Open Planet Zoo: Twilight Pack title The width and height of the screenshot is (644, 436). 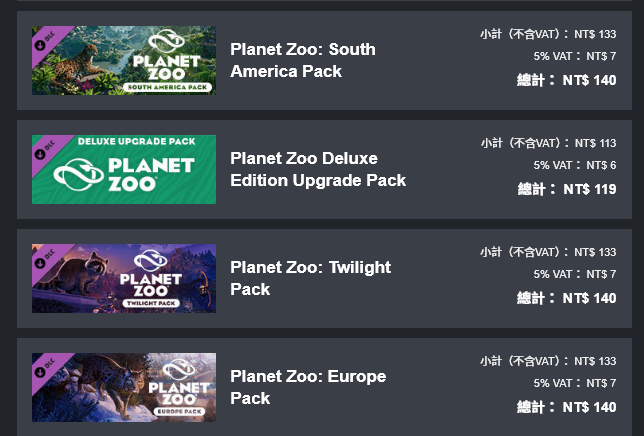(310, 278)
